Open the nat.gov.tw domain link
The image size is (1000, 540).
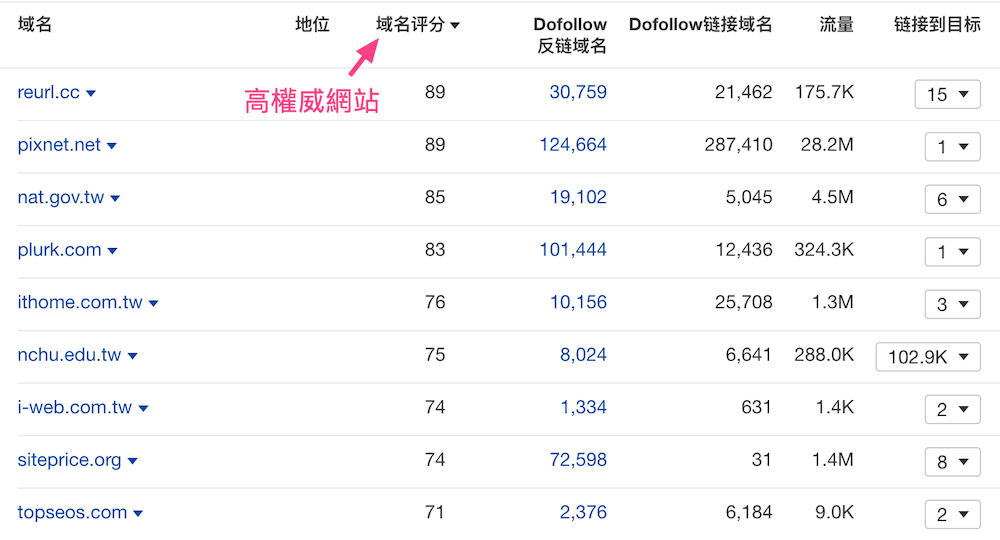tap(61, 198)
